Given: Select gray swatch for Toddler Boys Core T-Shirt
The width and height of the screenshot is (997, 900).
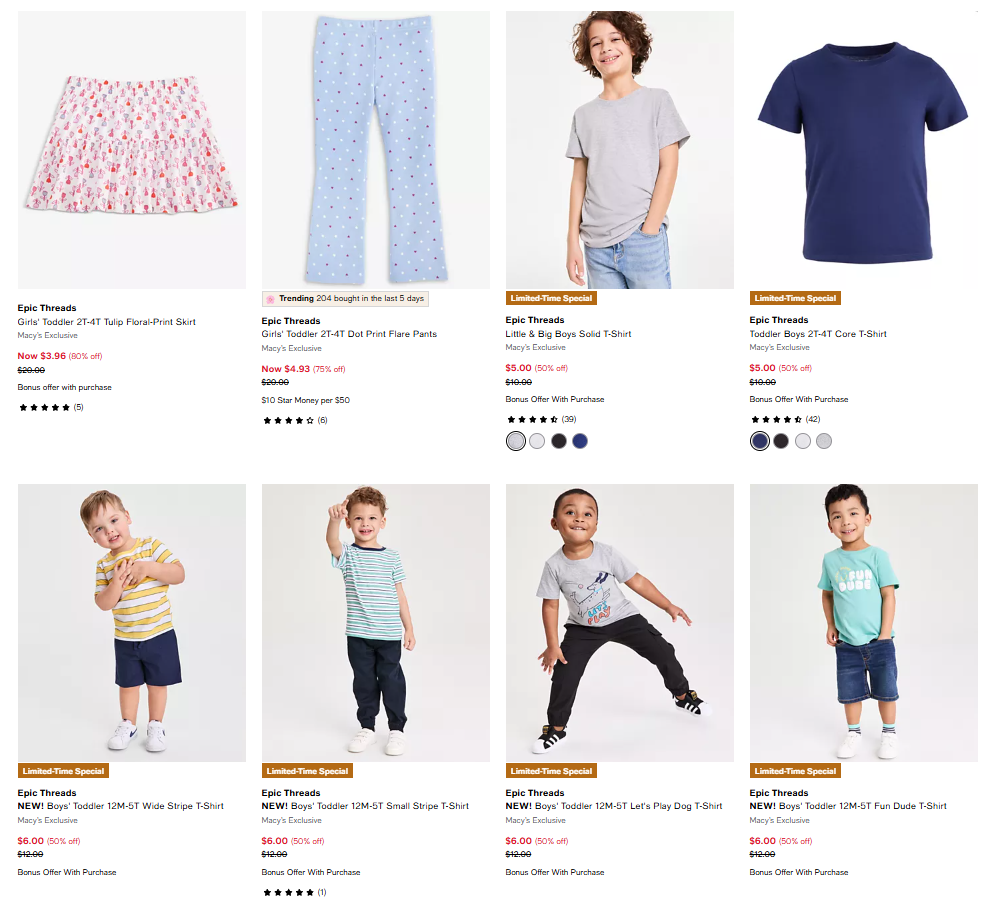Looking at the screenshot, I should pyautogui.click(x=824, y=441).
